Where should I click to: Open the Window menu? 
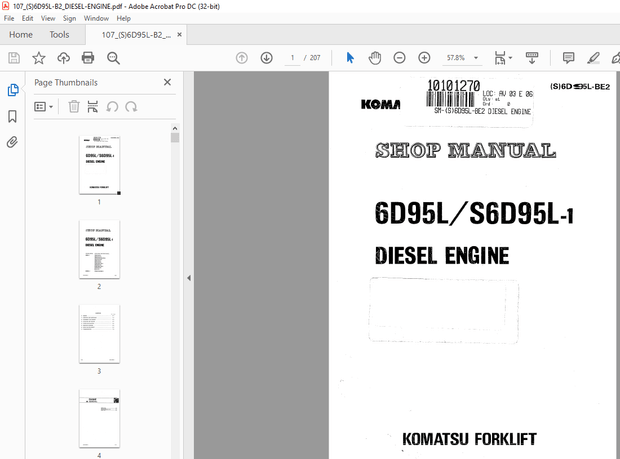pyautogui.click(x=96, y=18)
